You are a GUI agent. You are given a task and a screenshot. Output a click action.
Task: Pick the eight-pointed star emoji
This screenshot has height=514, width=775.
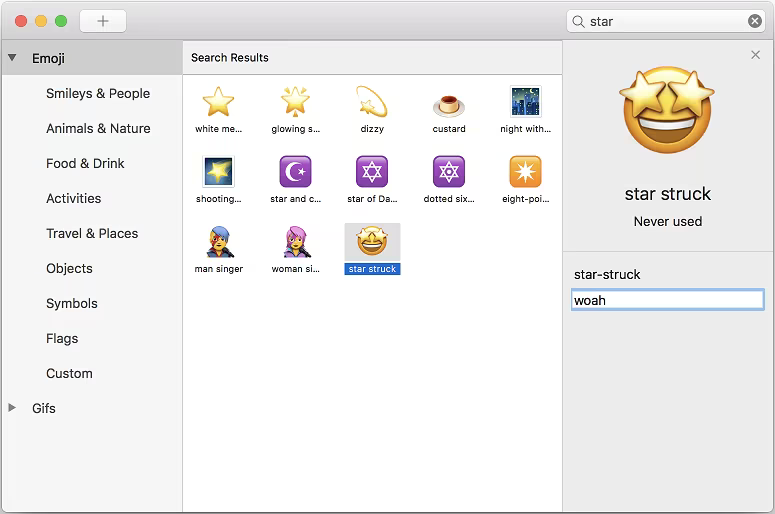point(525,171)
